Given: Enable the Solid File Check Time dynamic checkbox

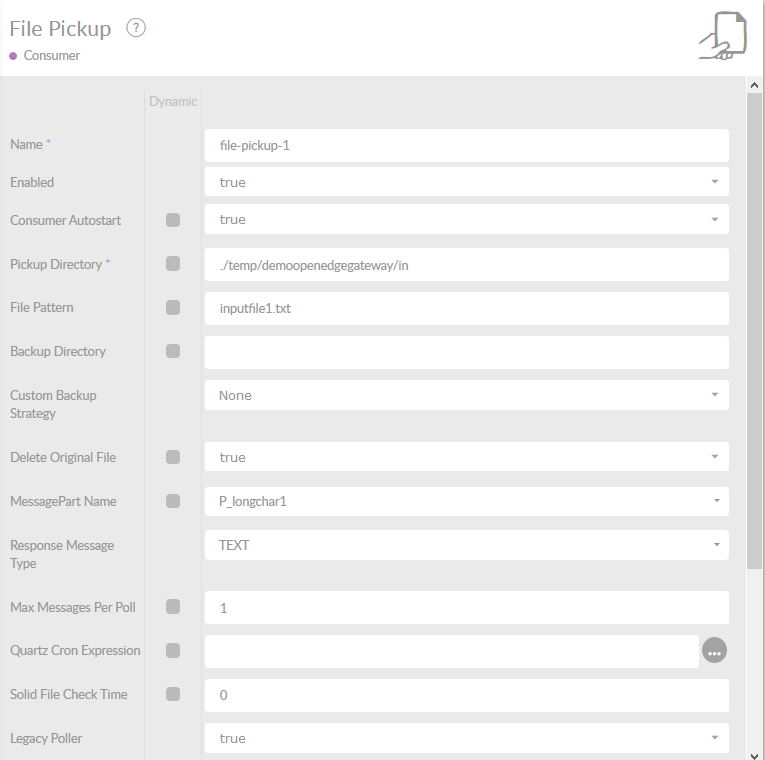Looking at the screenshot, I should 173,694.
